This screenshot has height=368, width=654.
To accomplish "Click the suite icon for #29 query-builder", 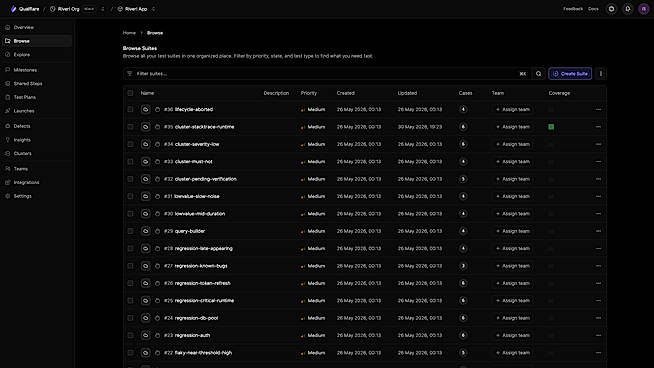I will click(145, 231).
